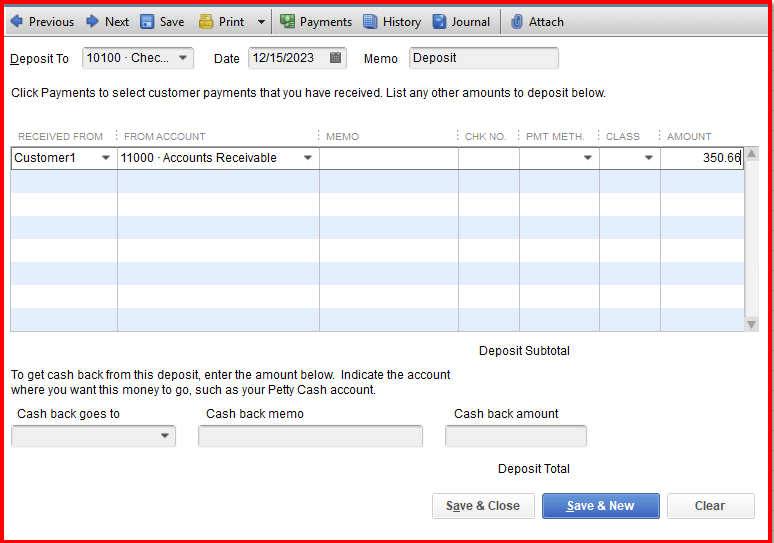
Task: Open the Pmt Meth. dropdown in first row
Action: 587,158
